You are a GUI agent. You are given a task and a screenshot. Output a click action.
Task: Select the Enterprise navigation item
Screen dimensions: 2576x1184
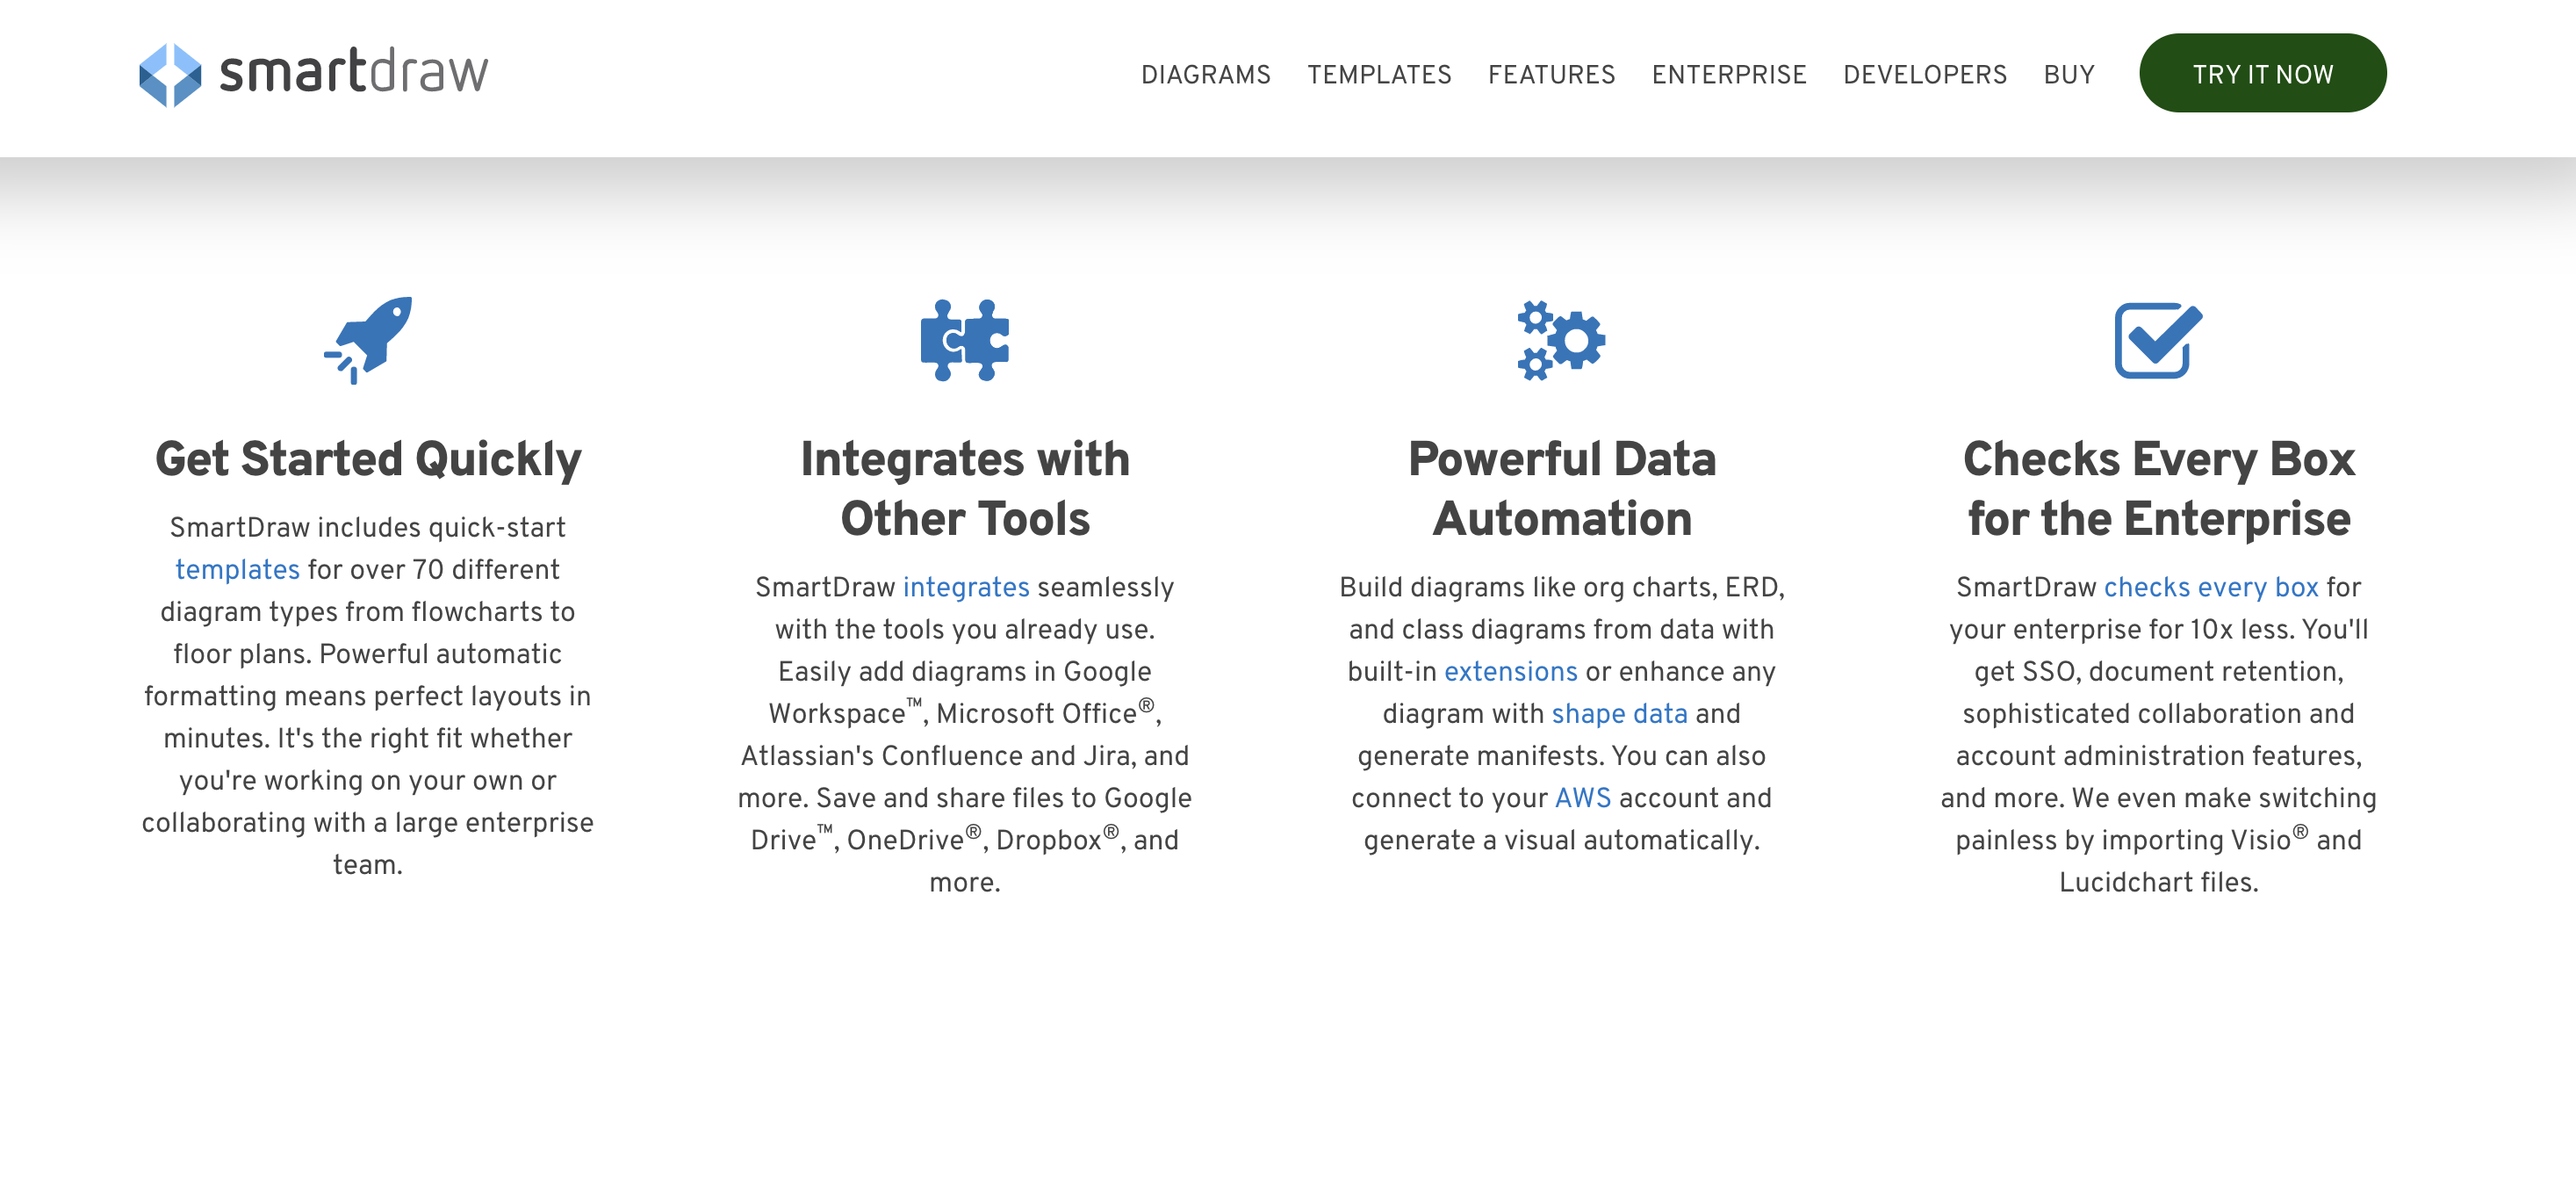[1728, 75]
